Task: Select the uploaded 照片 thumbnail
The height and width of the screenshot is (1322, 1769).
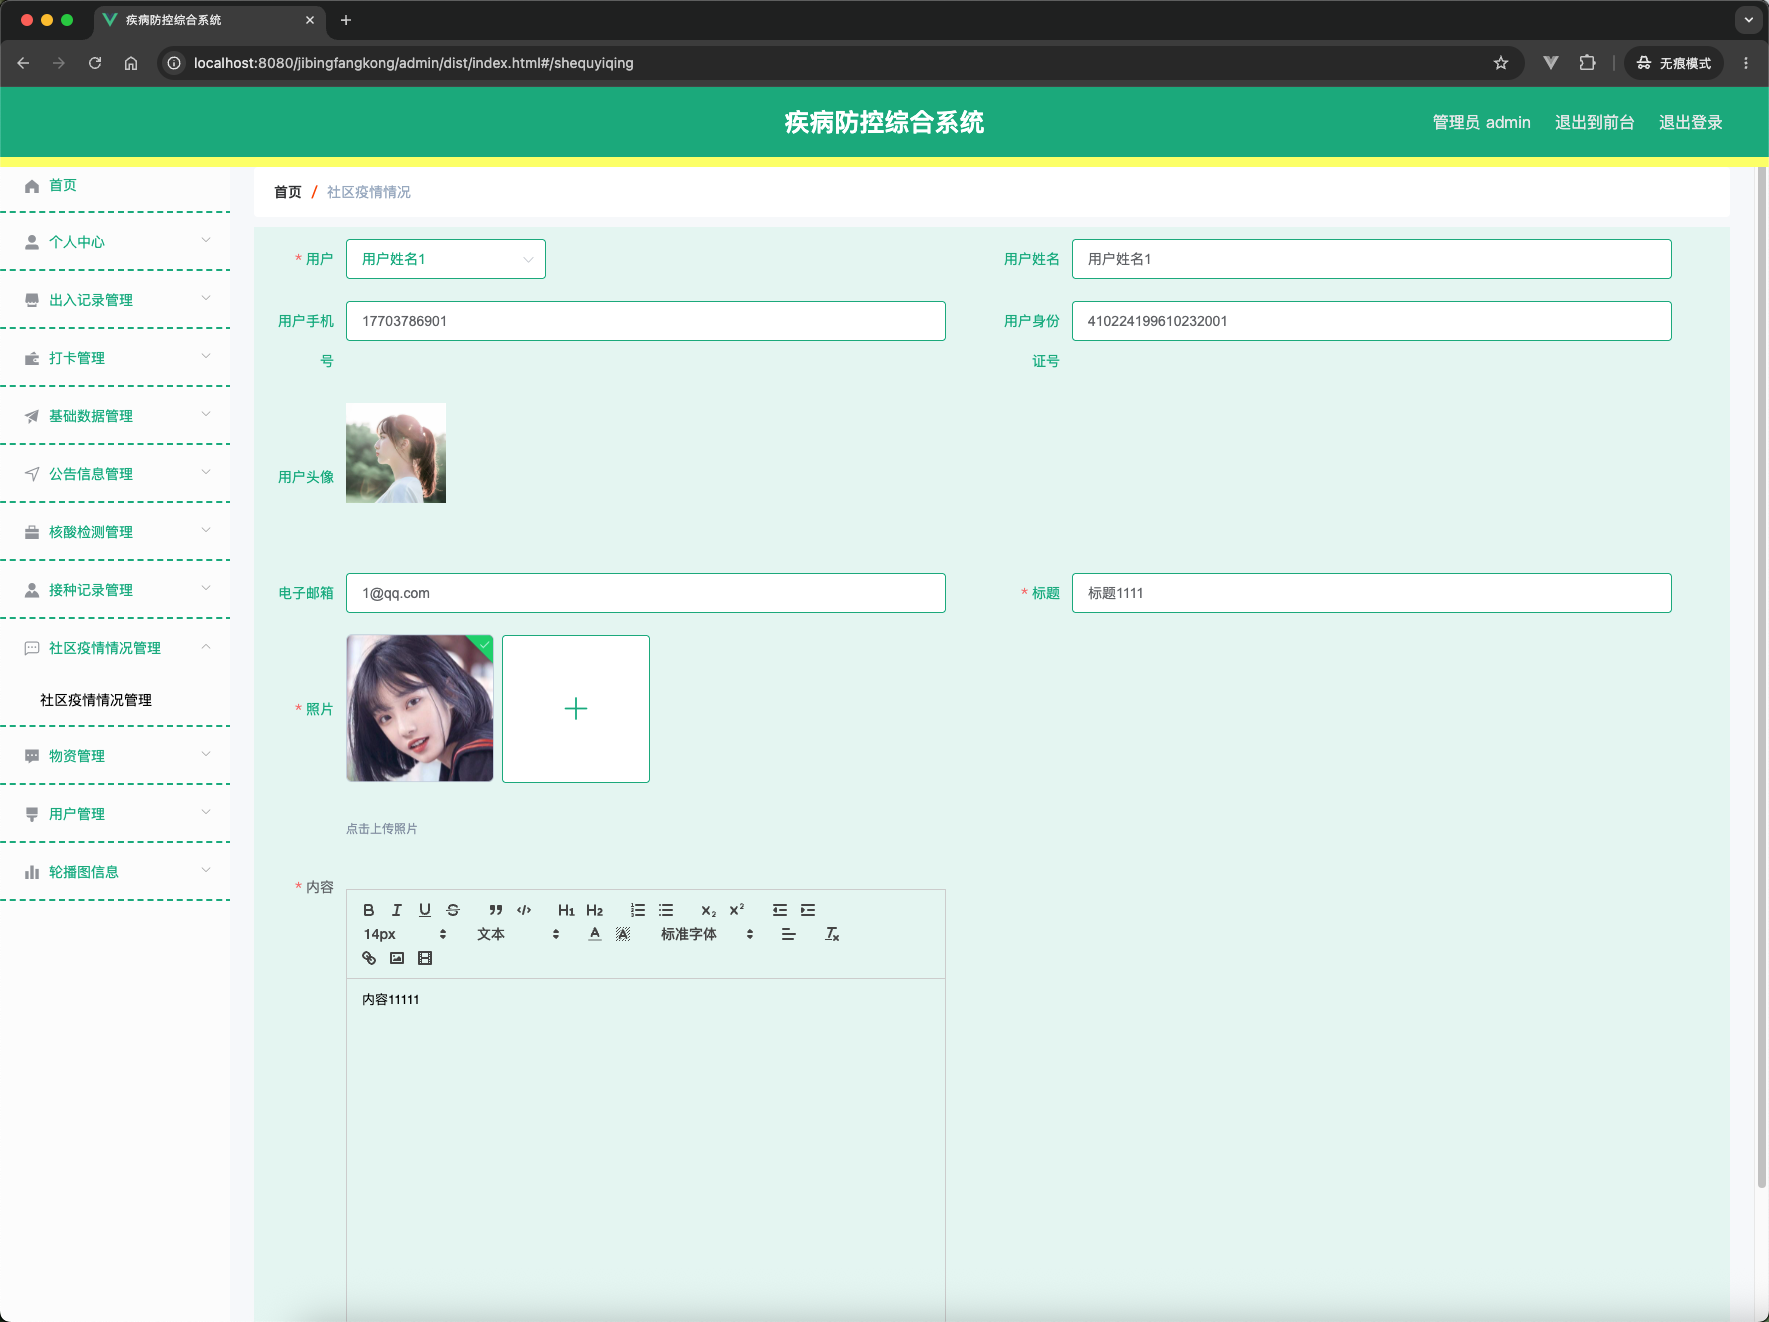Action: click(420, 709)
